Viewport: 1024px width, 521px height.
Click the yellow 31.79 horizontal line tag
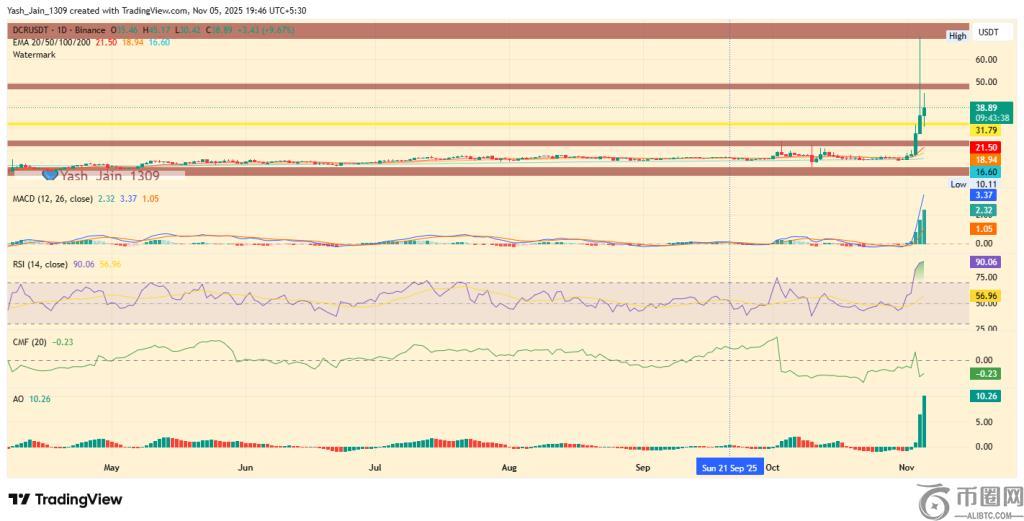click(x=987, y=130)
